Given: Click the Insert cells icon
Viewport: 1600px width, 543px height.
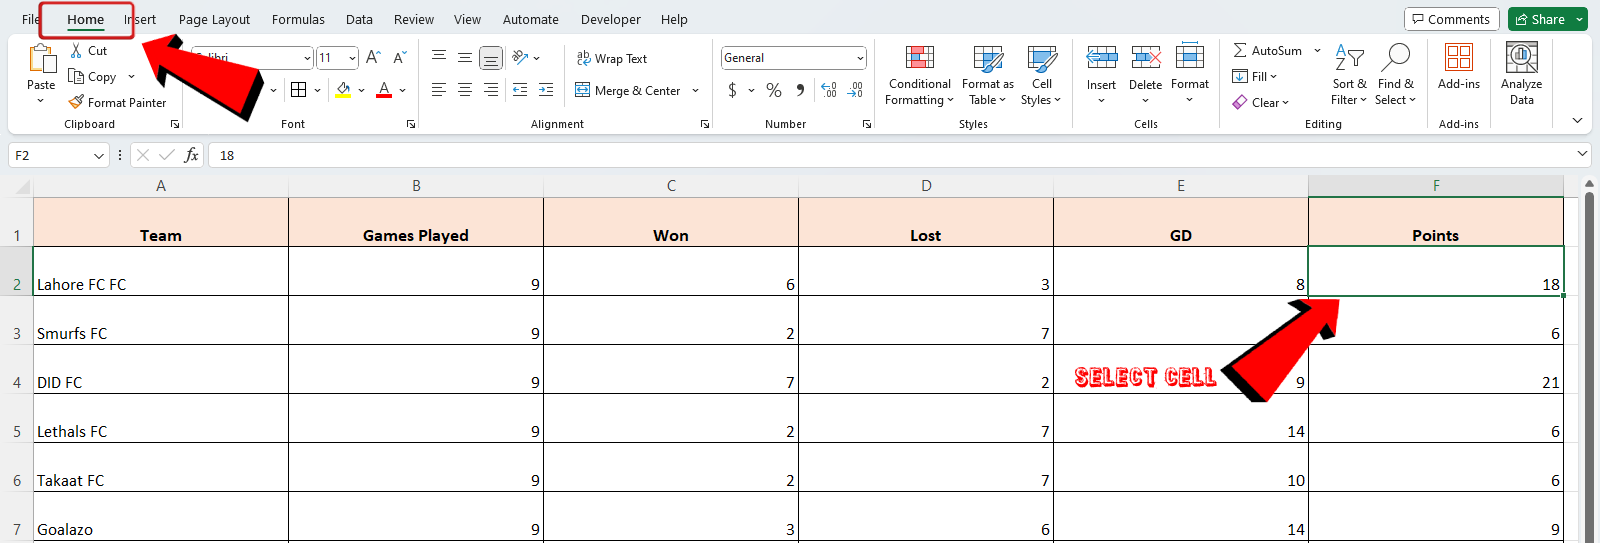Looking at the screenshot, I should click(x=1102, y=57).
